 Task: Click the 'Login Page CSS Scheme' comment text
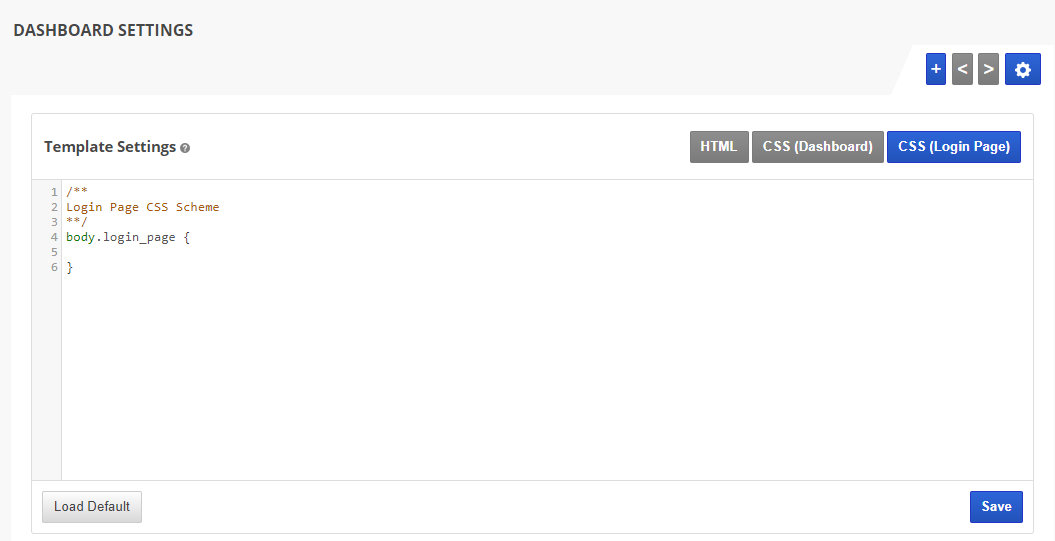pyautogui.click(x=142, y=208)
